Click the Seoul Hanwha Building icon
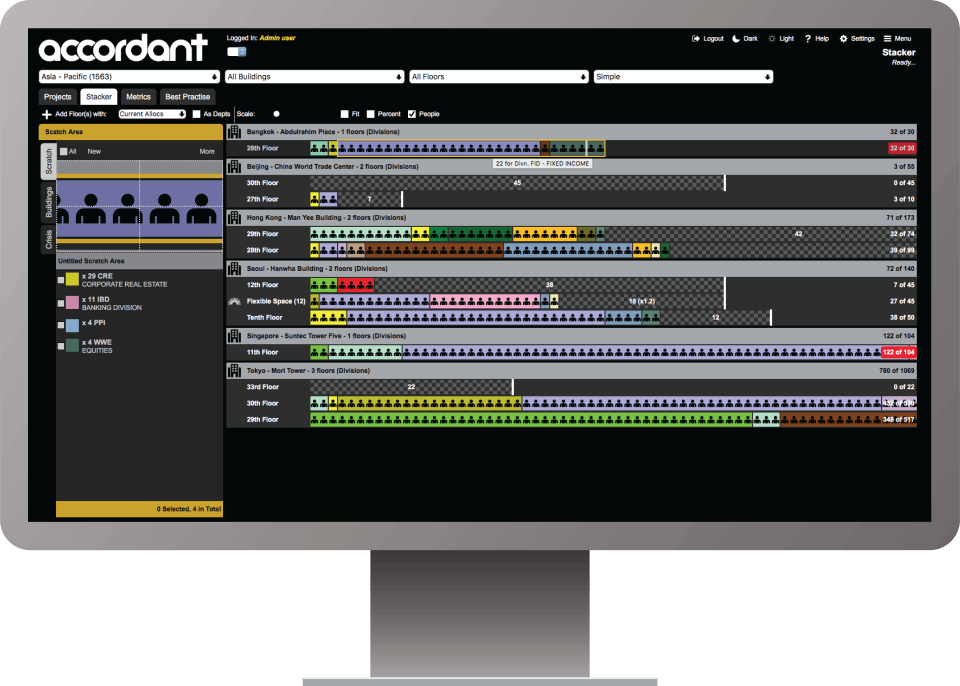Screen dimensions: 960x686 (x=234, y=268)
